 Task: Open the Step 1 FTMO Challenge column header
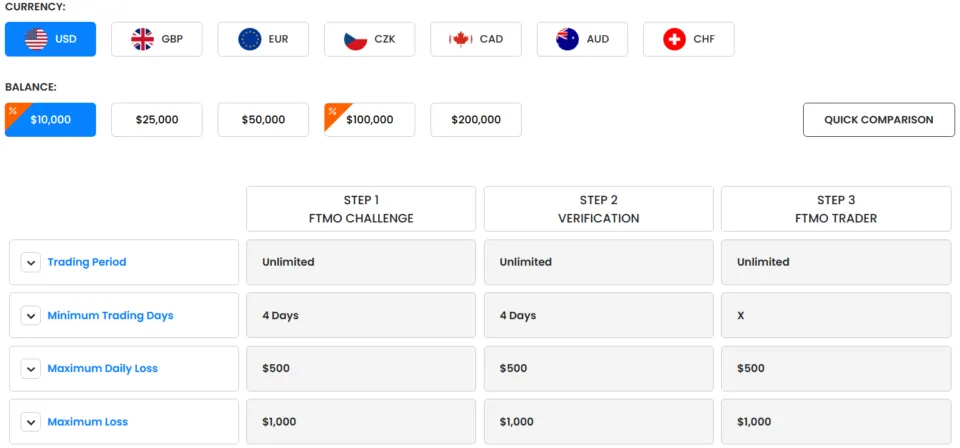coord(361,209)
